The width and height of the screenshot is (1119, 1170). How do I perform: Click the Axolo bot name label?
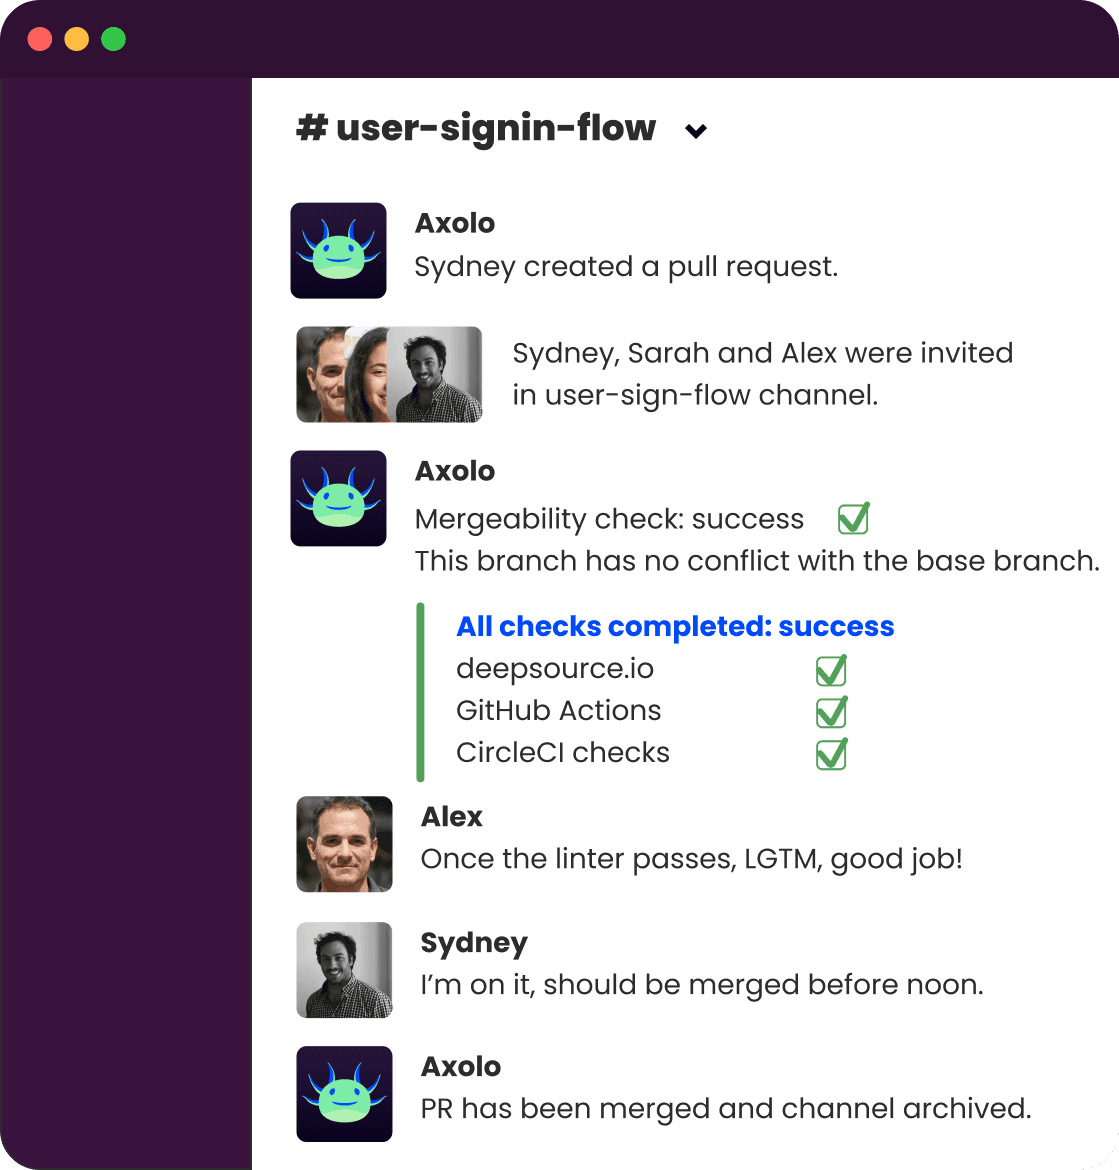[x=455, y=222]
